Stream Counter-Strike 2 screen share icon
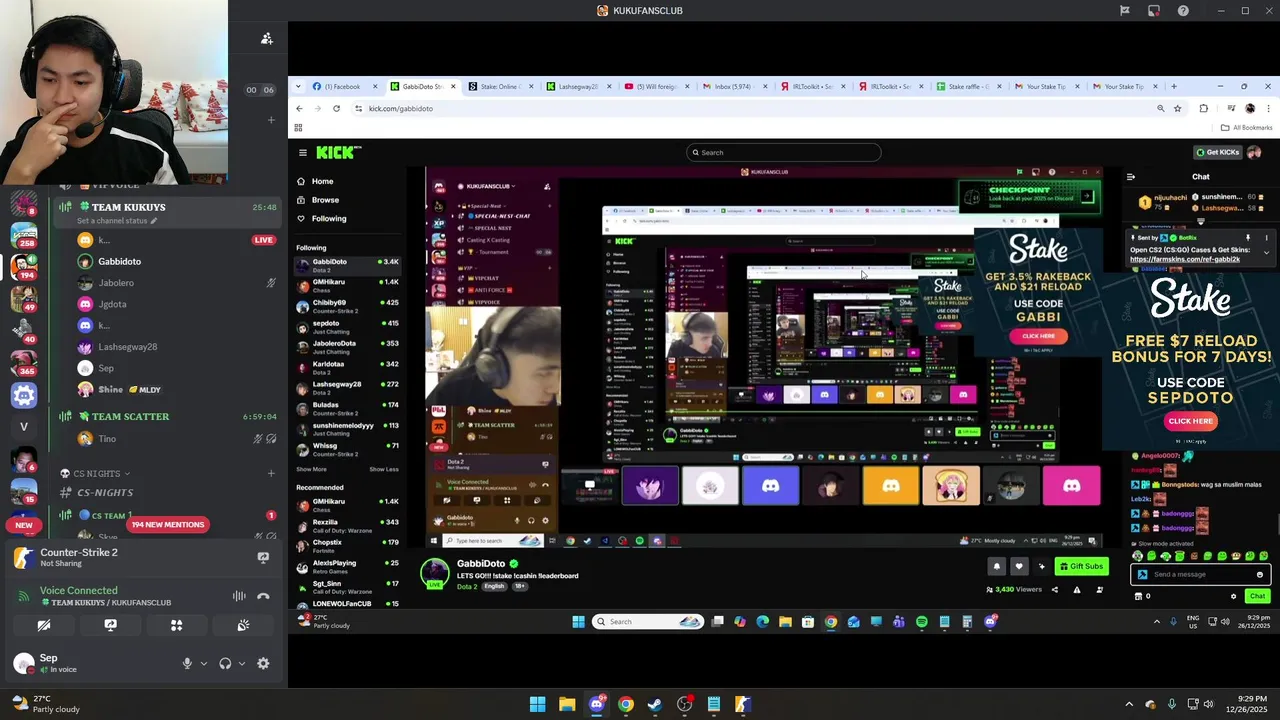The width and height of the screenshot is (1280, 720). [x=263, y=558]
